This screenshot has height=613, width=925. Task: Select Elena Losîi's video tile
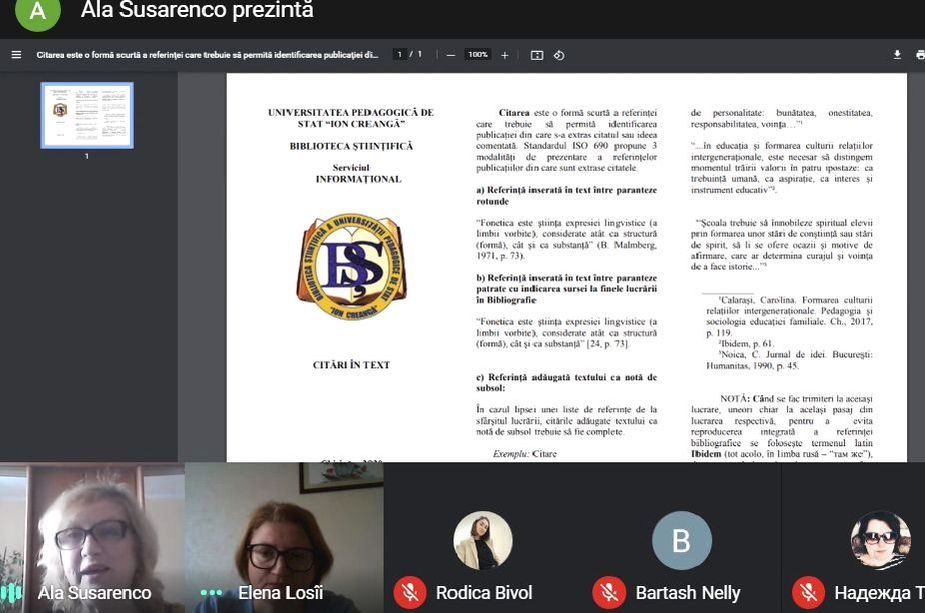point(284,537)
